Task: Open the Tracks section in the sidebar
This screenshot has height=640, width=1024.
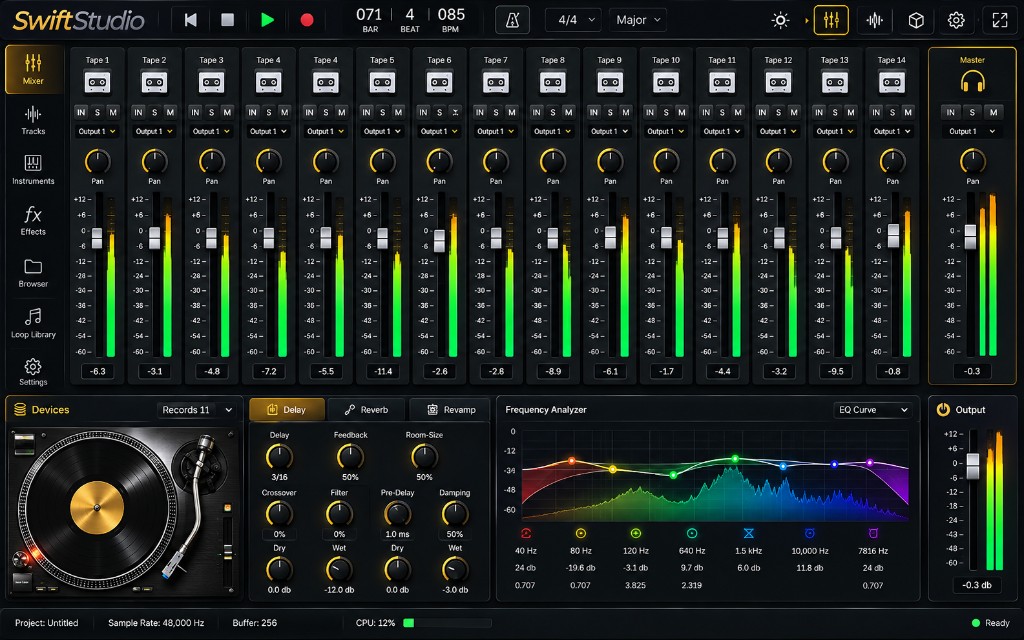Action: click(x=33, y=121)
